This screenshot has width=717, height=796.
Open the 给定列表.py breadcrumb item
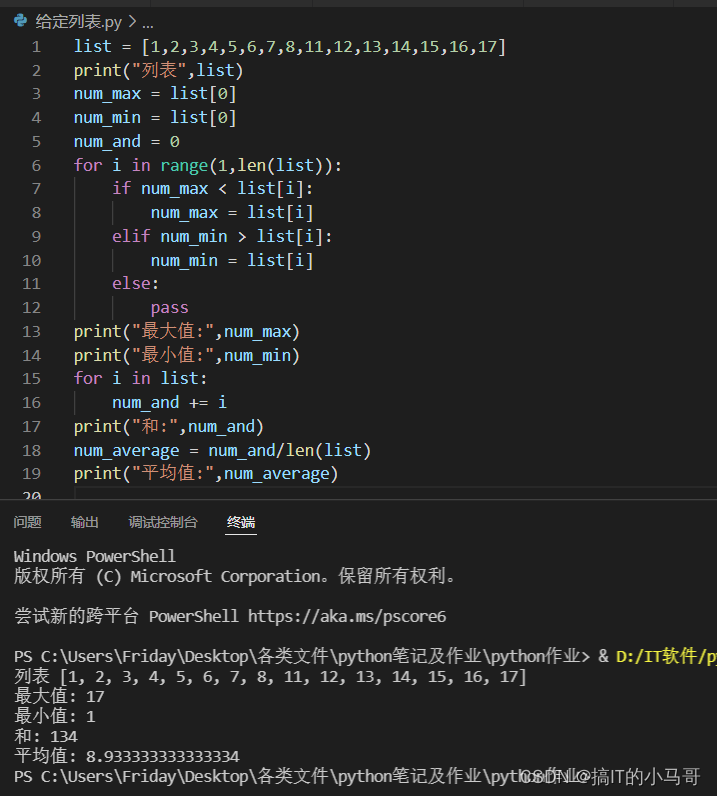tap(79, 22)
